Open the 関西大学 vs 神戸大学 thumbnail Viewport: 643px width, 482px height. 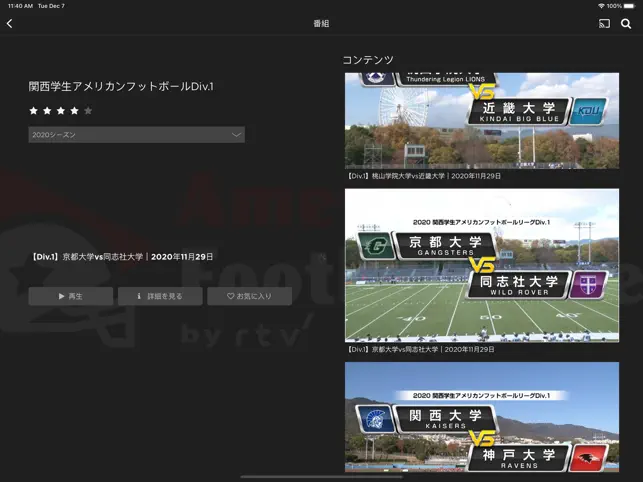(482, 417)
